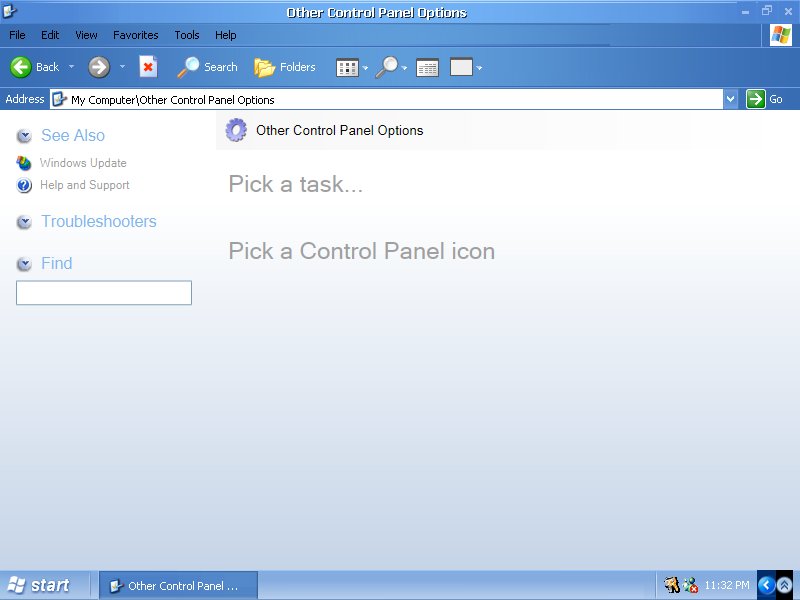Collapse the Find section
The height and width of the screenshot is (600, 800).
pyautogui.click(x=24, y=264)
